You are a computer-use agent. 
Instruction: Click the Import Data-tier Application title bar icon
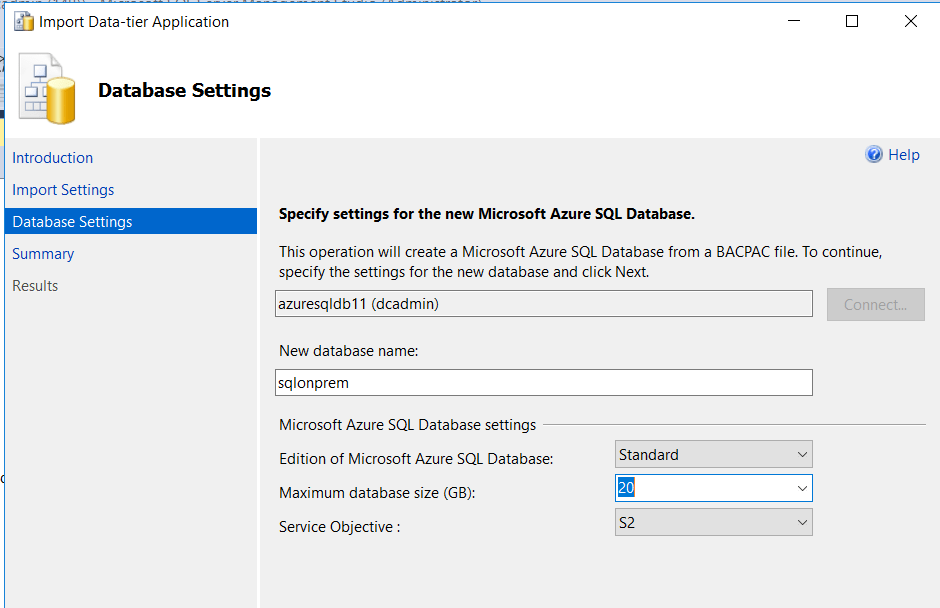point(23,21)
